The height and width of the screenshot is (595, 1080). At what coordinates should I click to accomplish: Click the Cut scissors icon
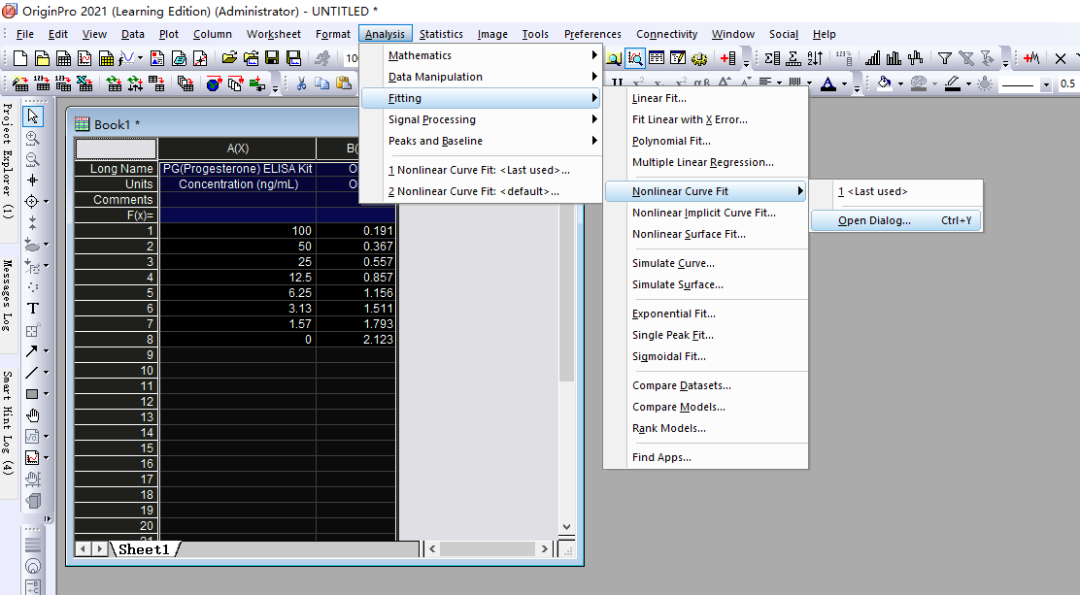pyautogui.click(x=300, y=84)
